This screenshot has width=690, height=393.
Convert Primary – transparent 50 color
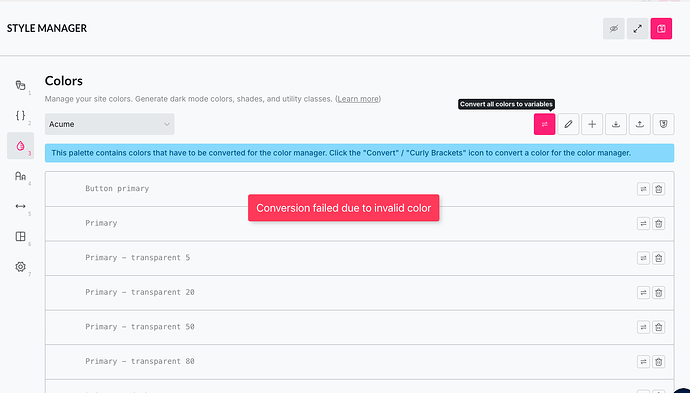[643, 327]
